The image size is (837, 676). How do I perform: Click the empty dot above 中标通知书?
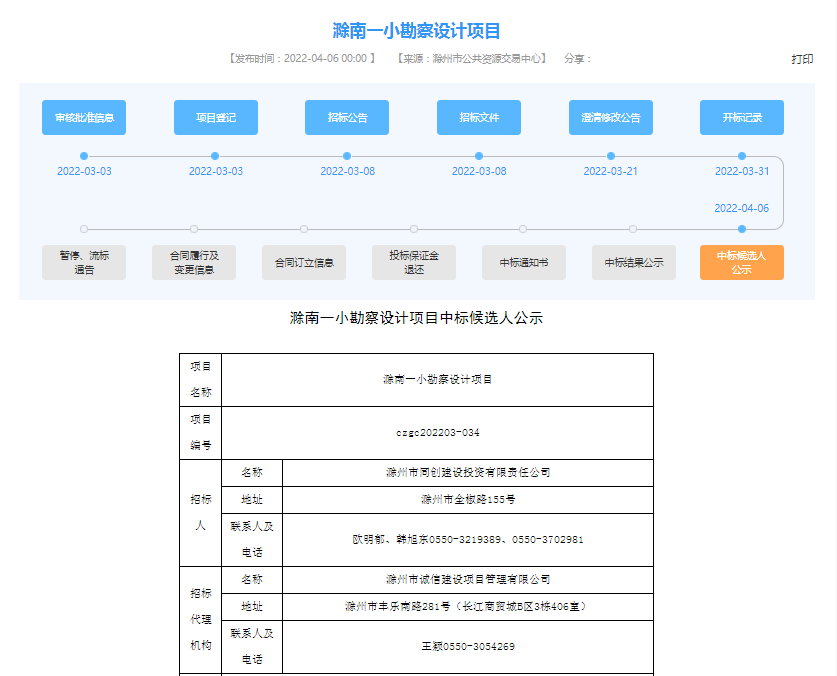[523, 229]
